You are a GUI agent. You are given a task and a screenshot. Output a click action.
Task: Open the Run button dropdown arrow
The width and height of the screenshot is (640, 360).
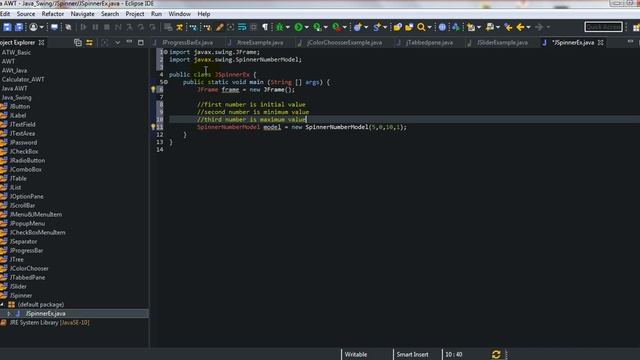[x=307, y=27]
